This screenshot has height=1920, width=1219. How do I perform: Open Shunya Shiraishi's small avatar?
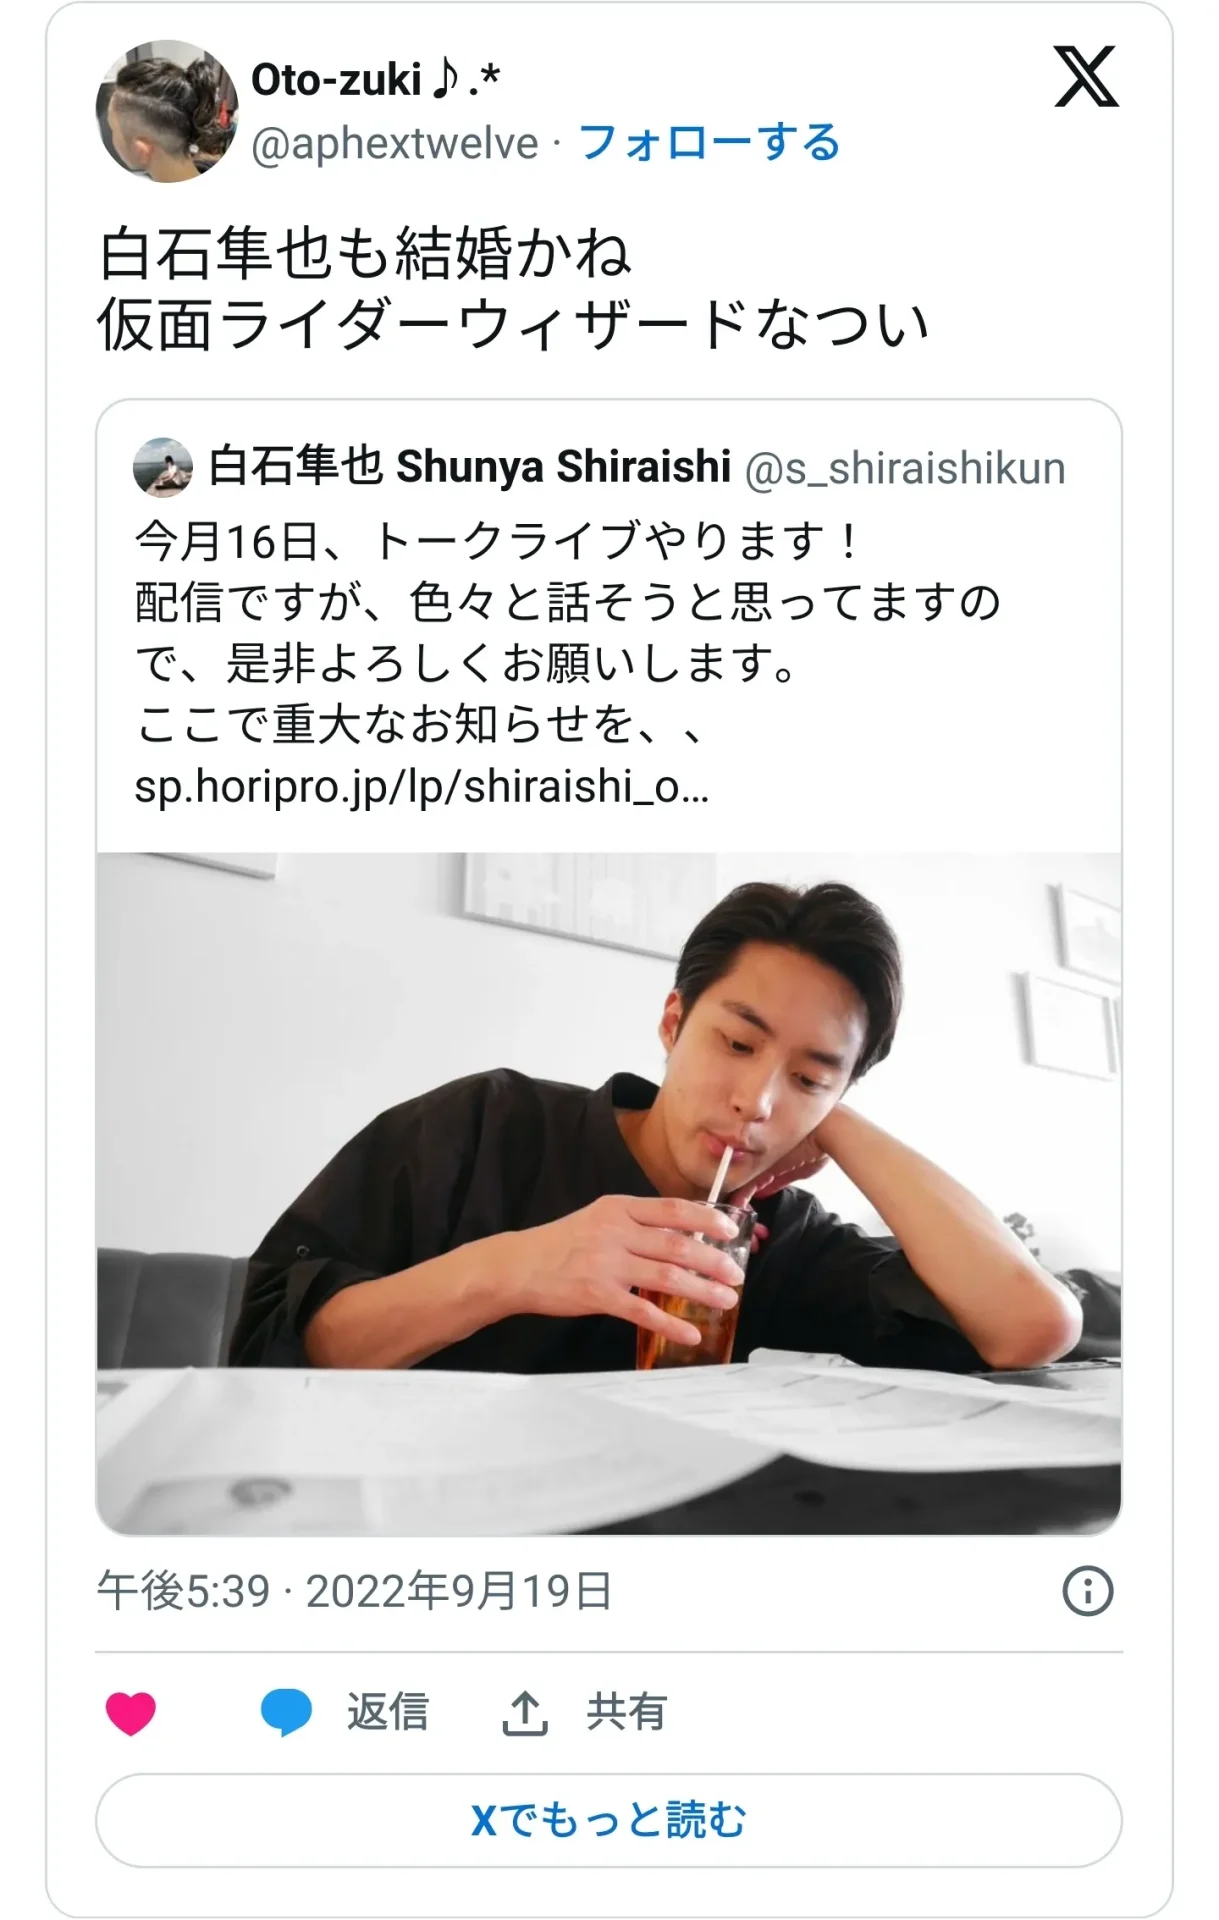click(162, 467)
